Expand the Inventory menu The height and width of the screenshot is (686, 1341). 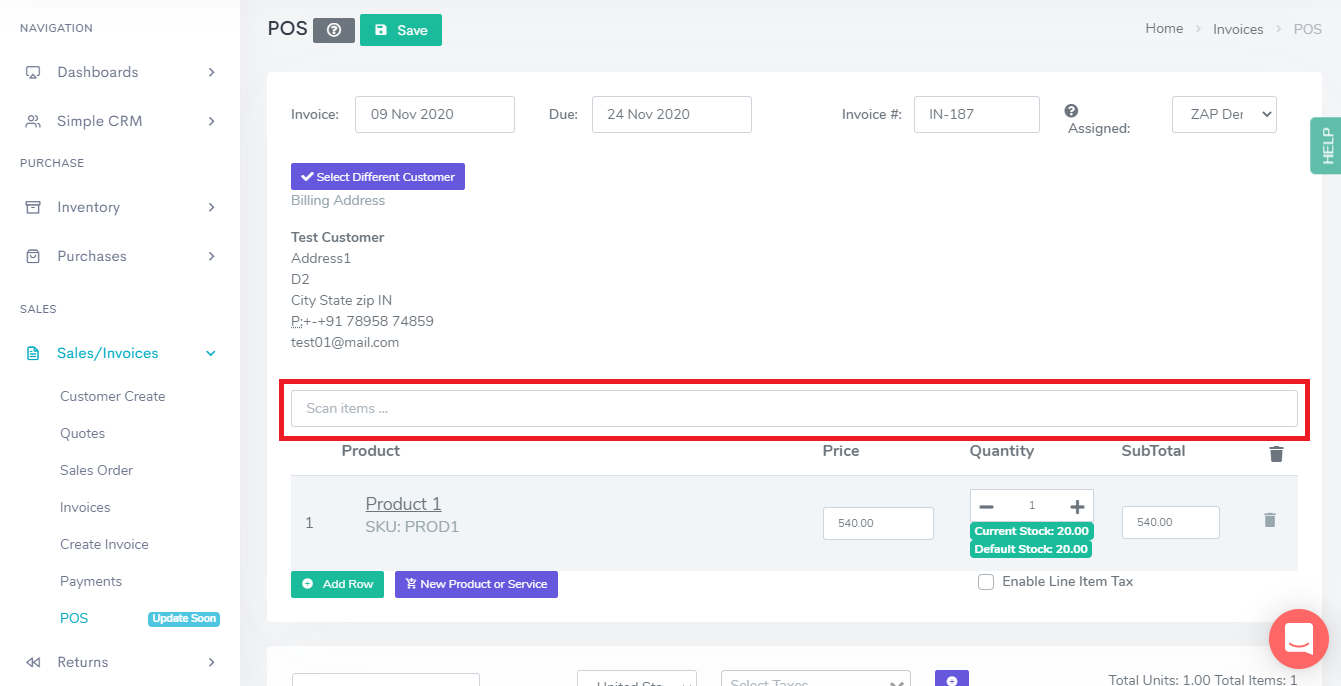click(x=120, y=207)
